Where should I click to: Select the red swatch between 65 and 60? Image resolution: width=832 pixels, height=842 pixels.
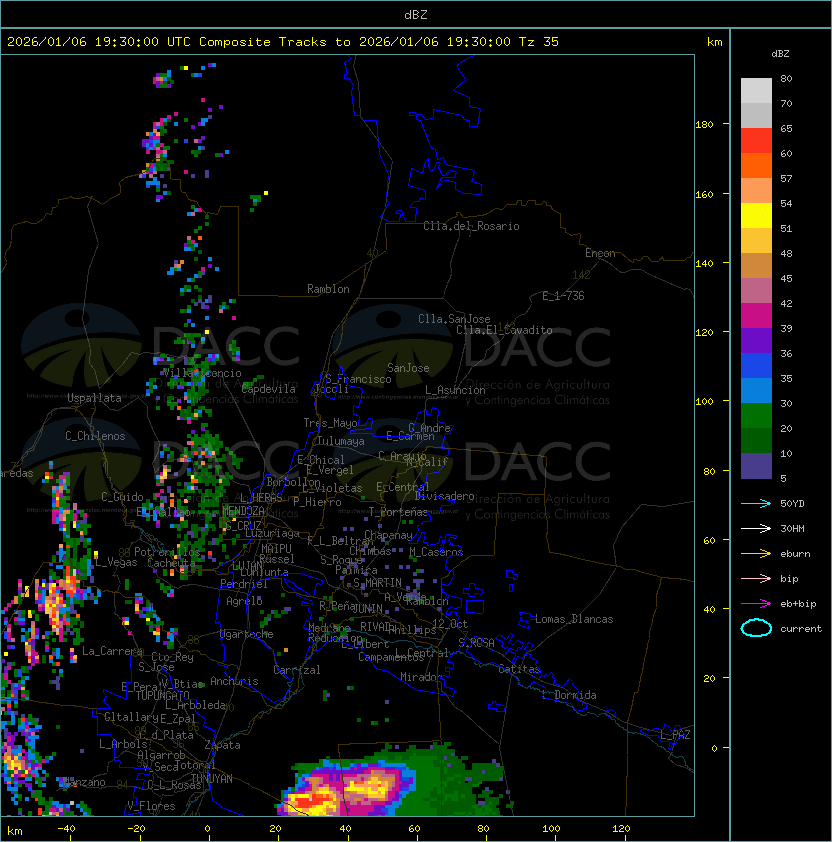[756, 141]
